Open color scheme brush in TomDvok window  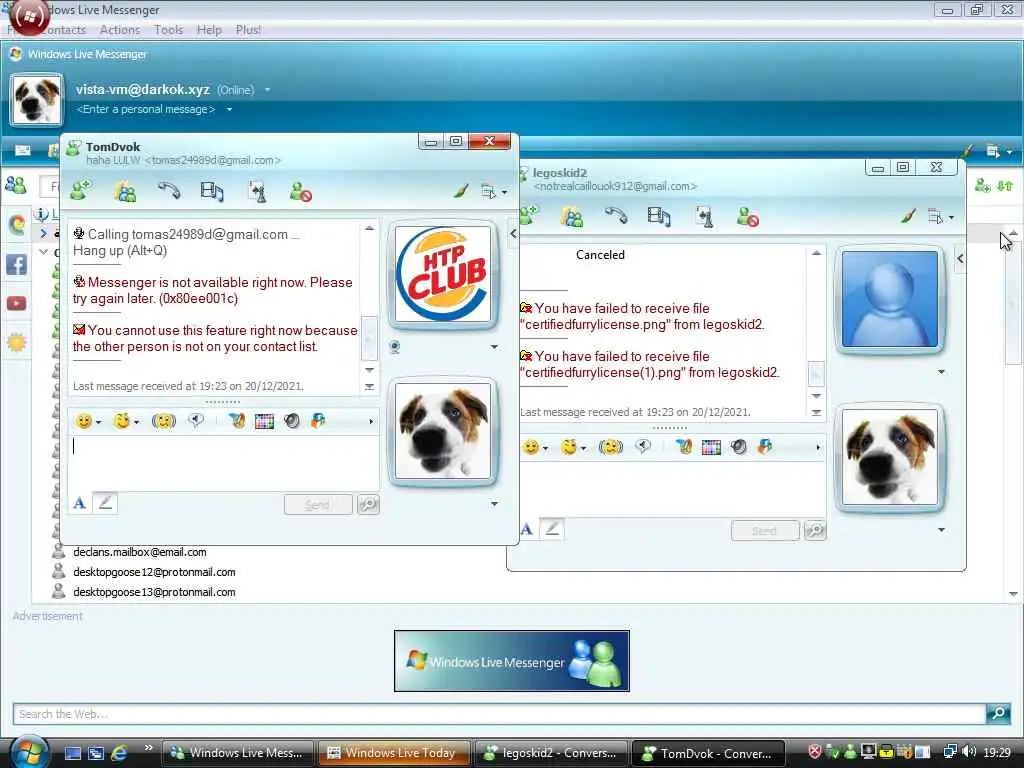point(461,191)
